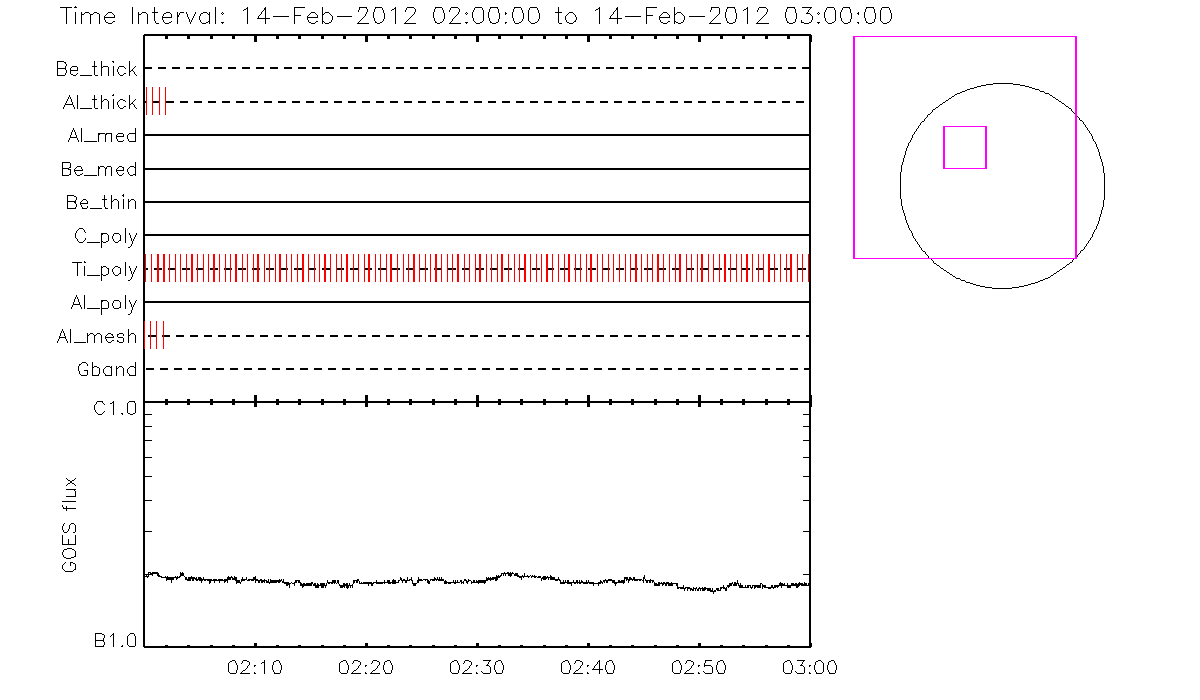Select the 02:30 time axis label
This screenshot has width=1200, height=700.
(477, 666)
